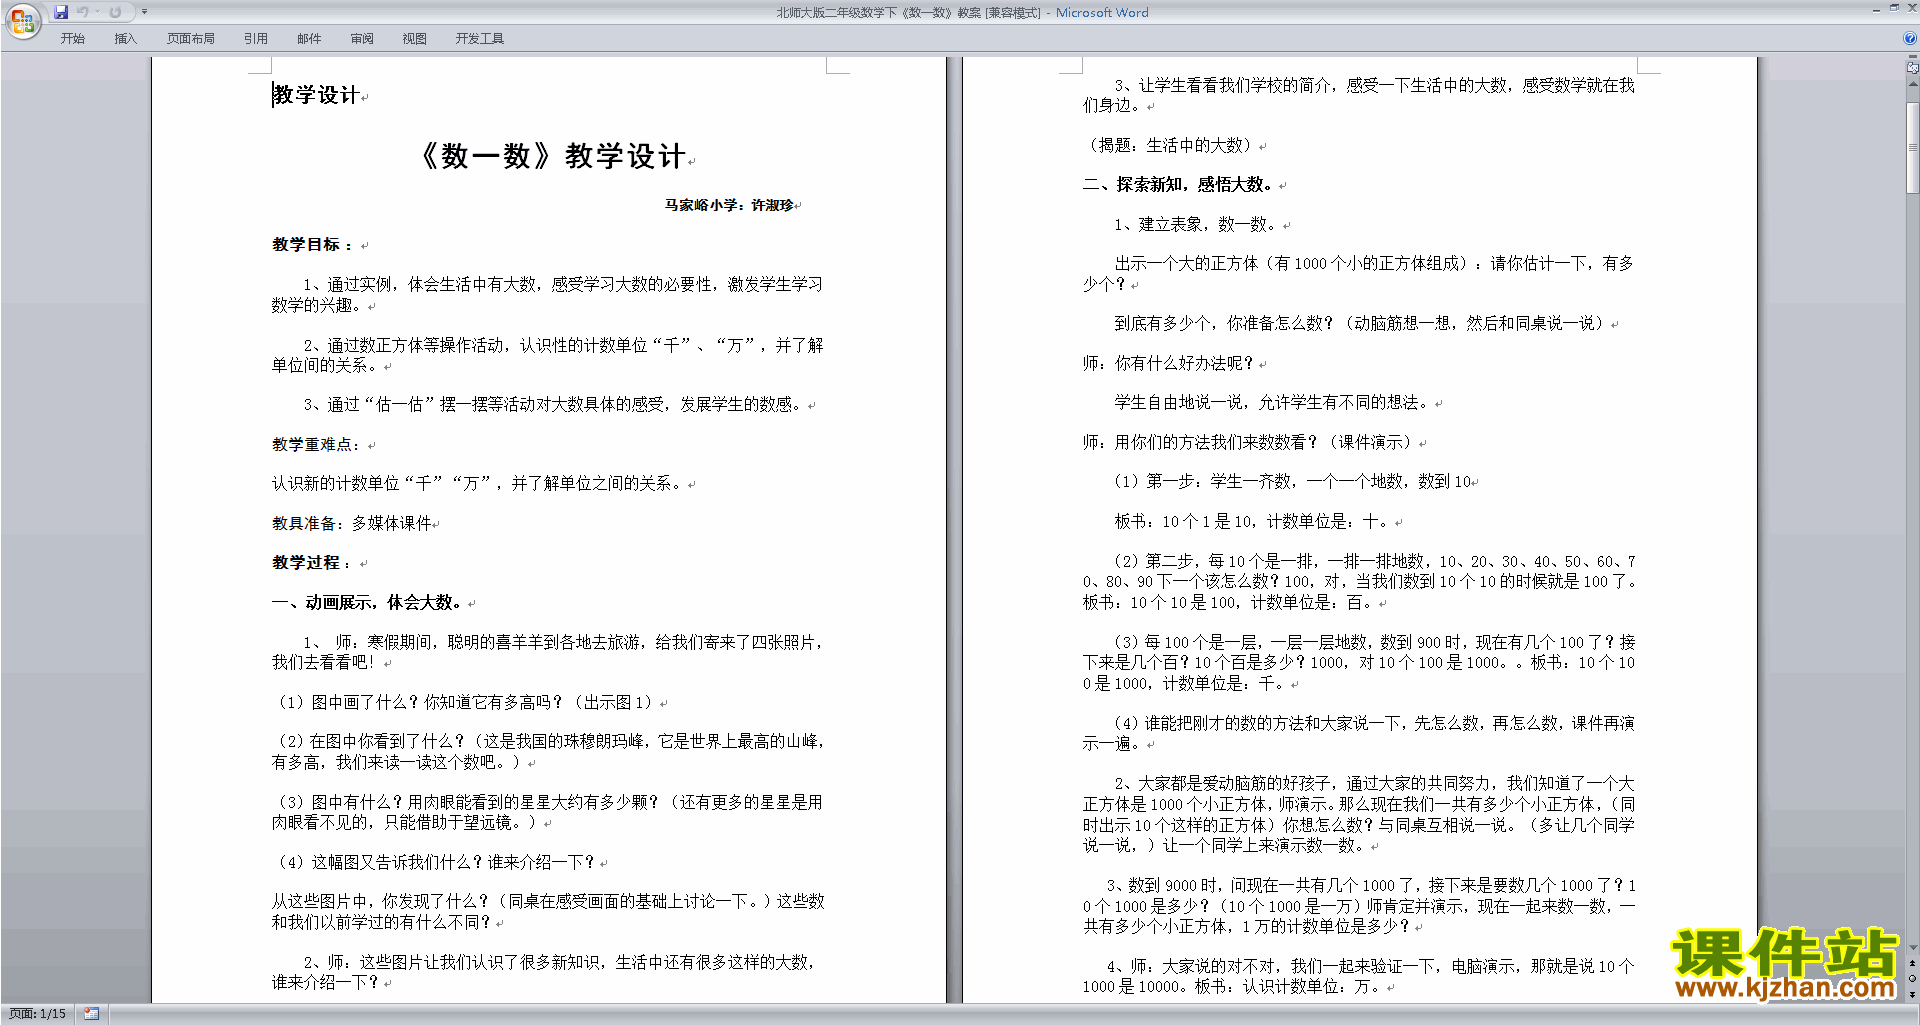Viewport: 1920px width, 1025px height.
Task: Restore down the Word window
Action: [1894, 8]
